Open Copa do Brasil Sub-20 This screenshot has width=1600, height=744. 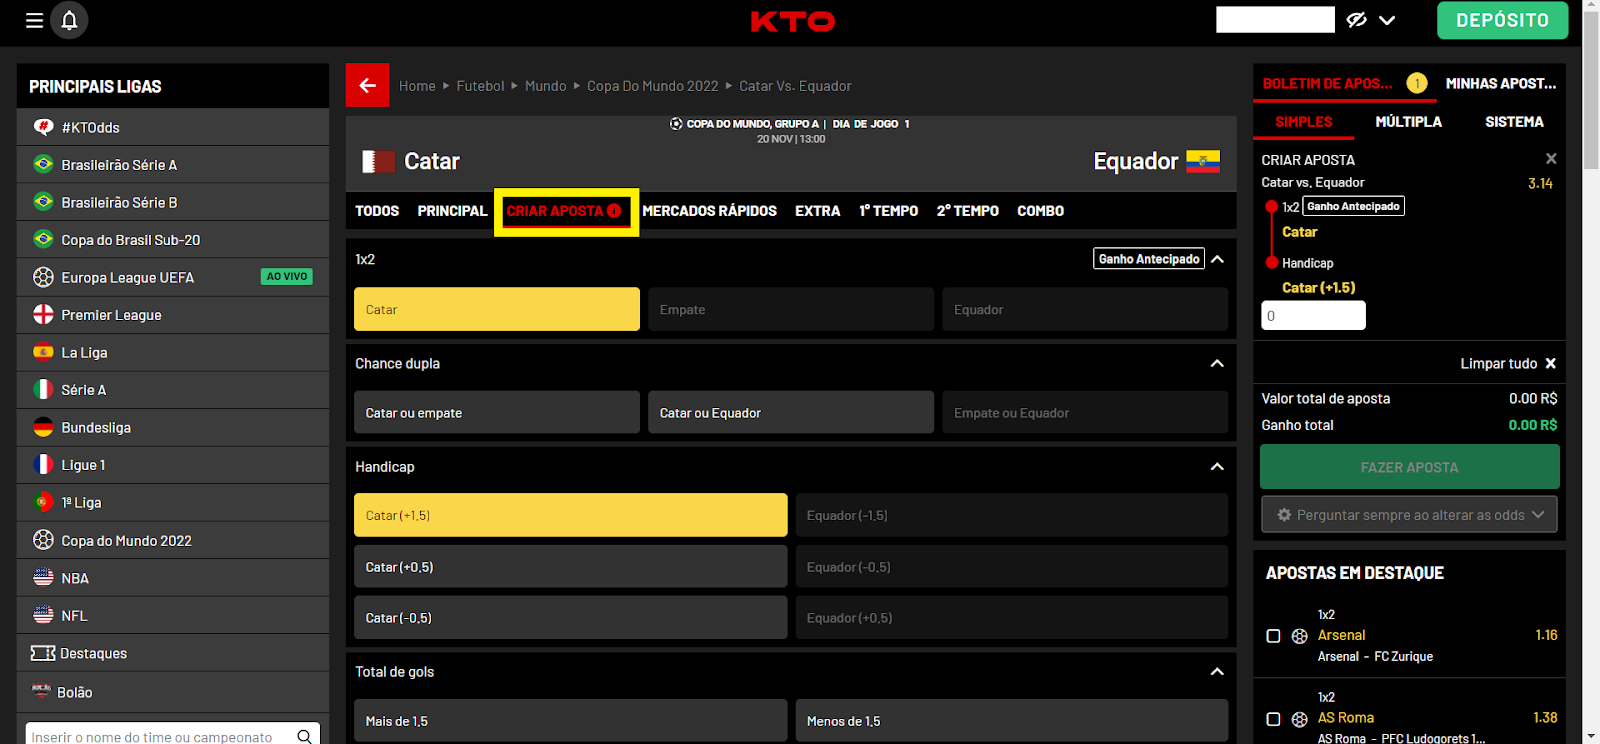(x=173, y=240)
